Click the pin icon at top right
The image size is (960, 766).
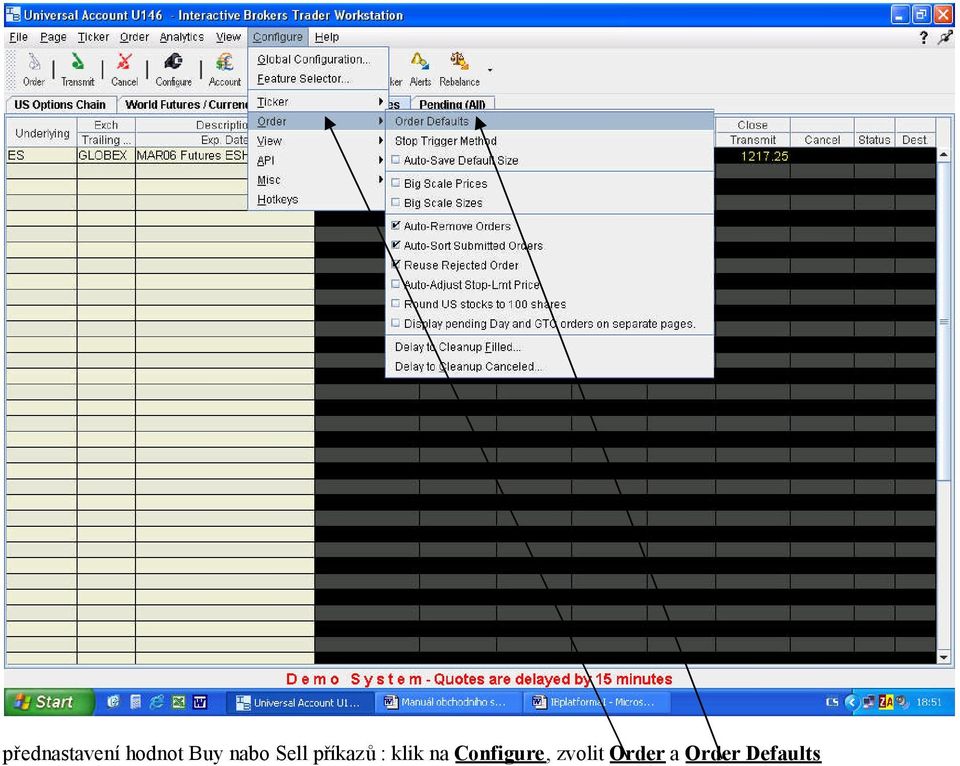coord(945,38)
